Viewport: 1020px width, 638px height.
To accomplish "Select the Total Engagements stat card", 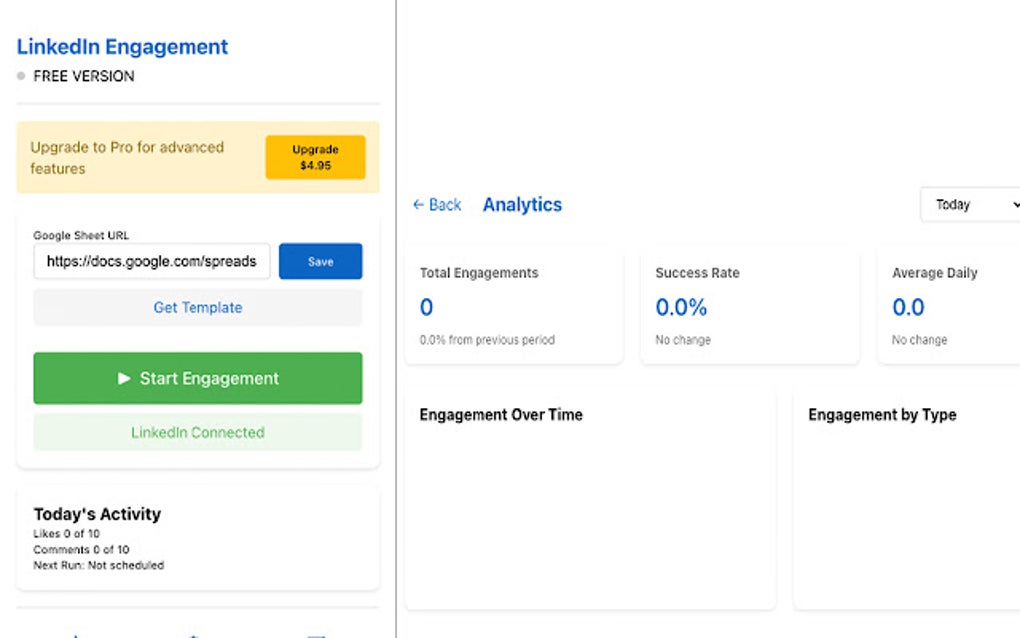I will 513,305.
